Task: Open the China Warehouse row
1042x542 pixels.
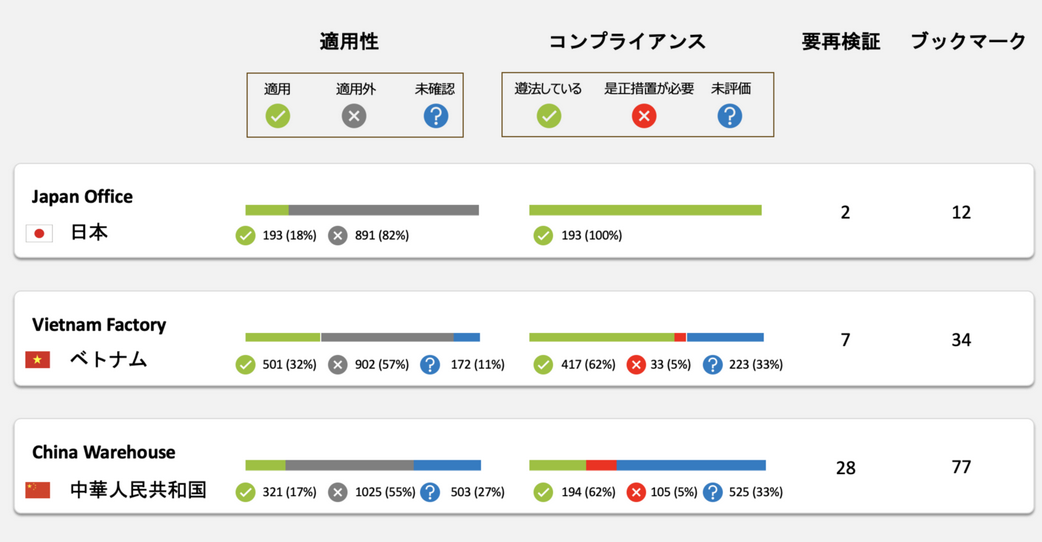Action: point(103,452)
